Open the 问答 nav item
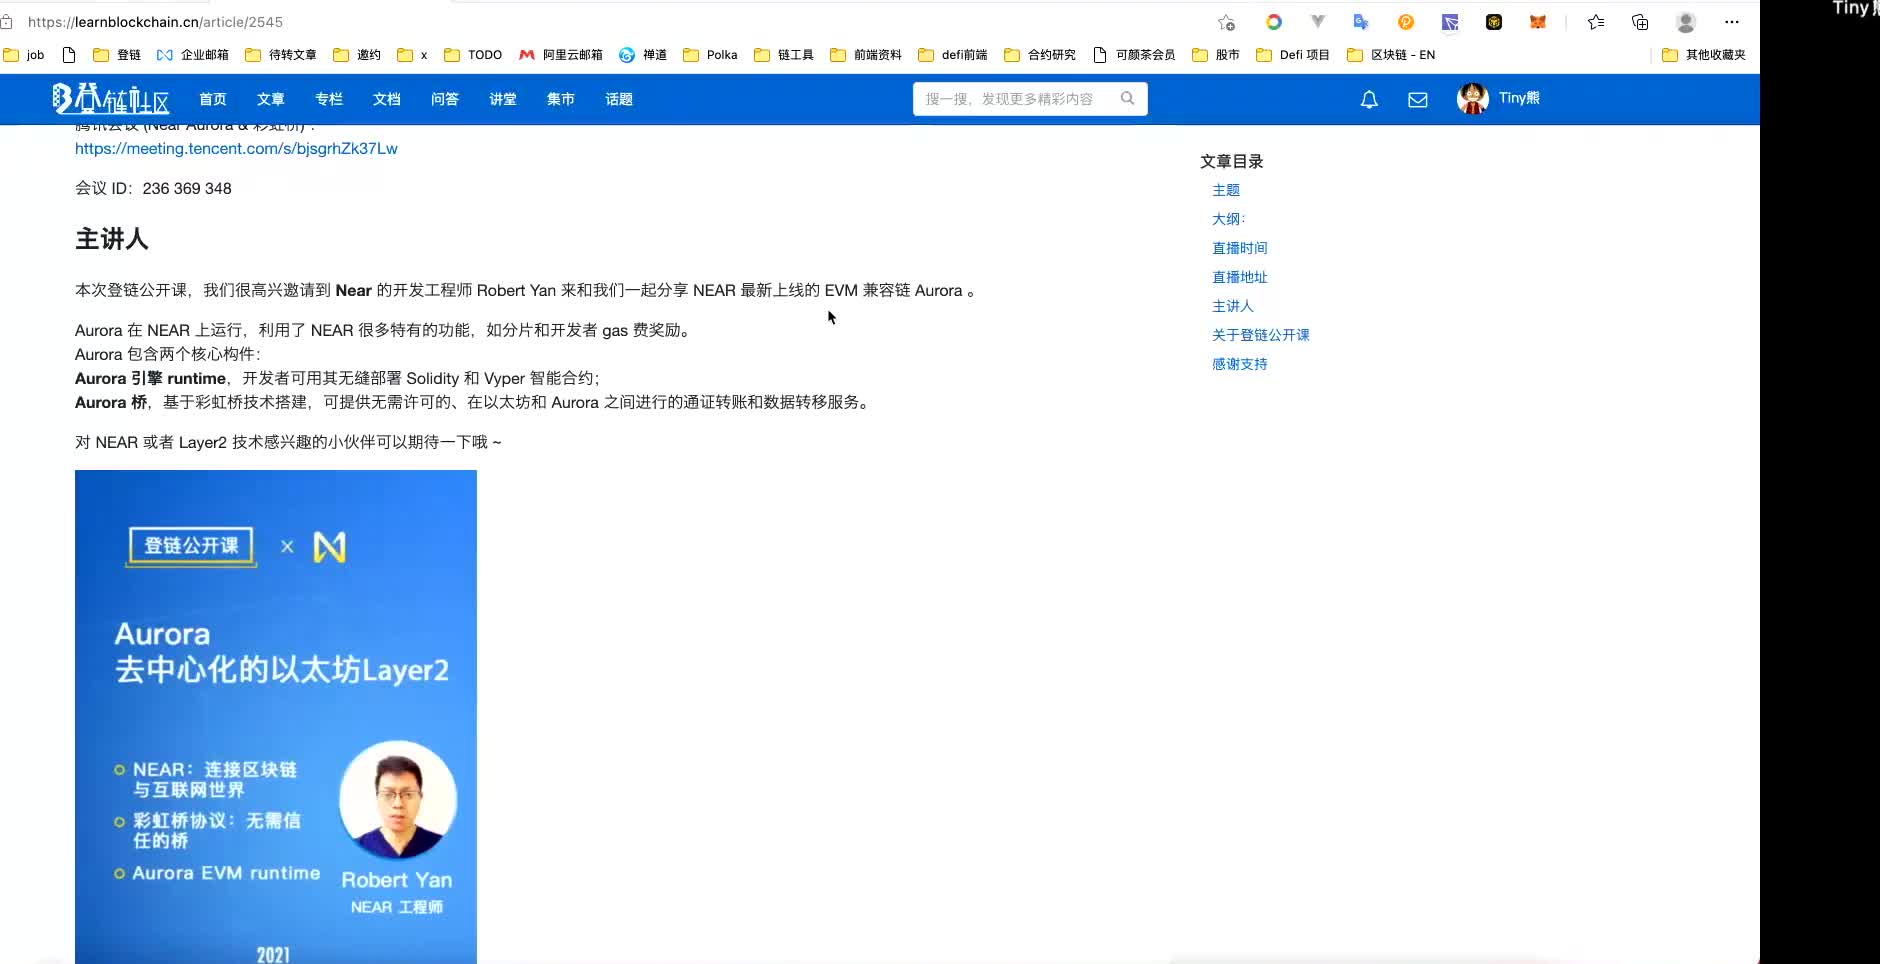This screenshot has width=1880, height=964. (445, 99)
